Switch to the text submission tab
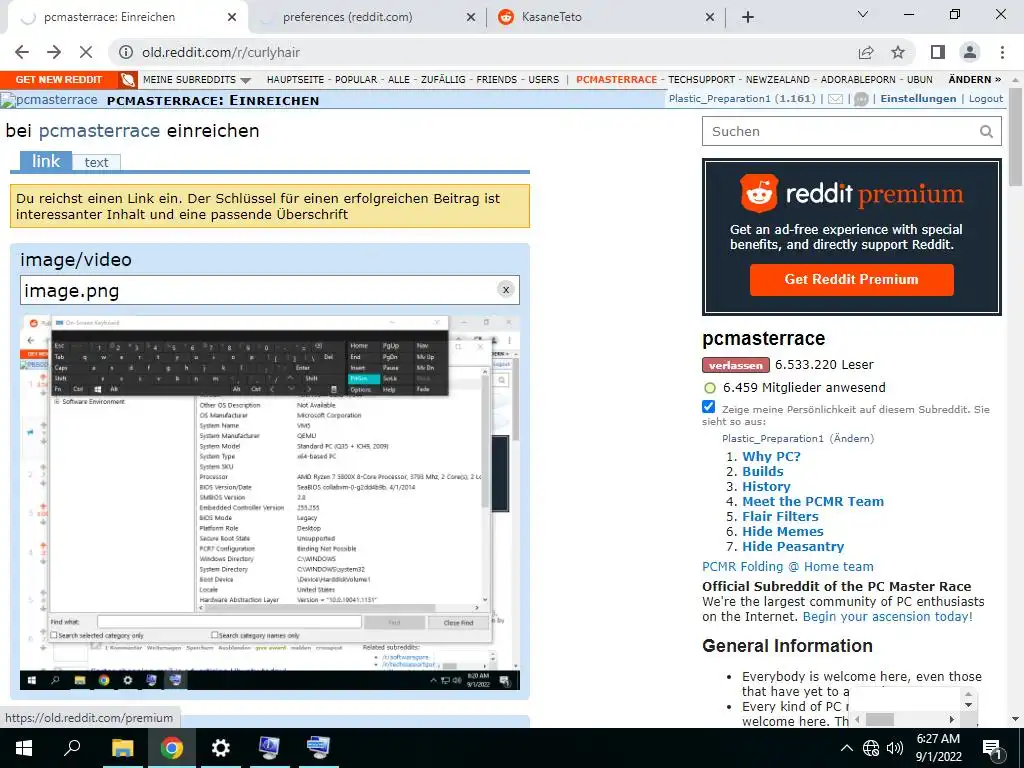The width and height of the screenshot is (1024, 768). point(96,163)
